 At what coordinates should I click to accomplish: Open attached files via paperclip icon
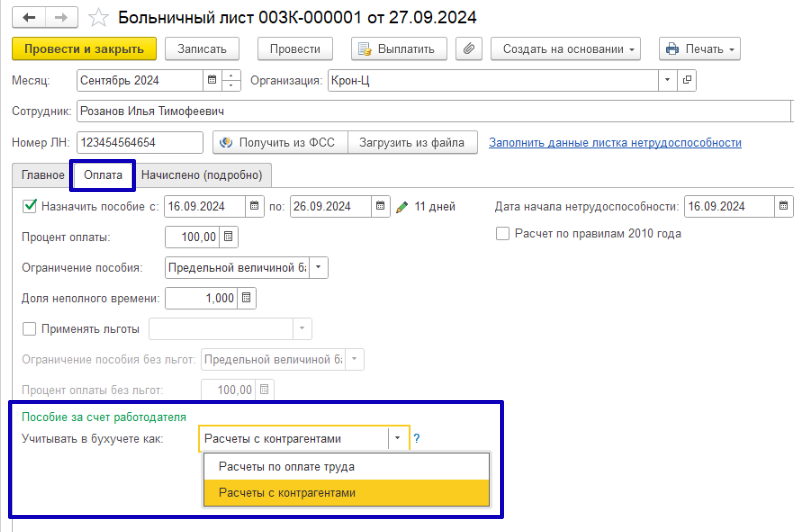tap(469, 49)
